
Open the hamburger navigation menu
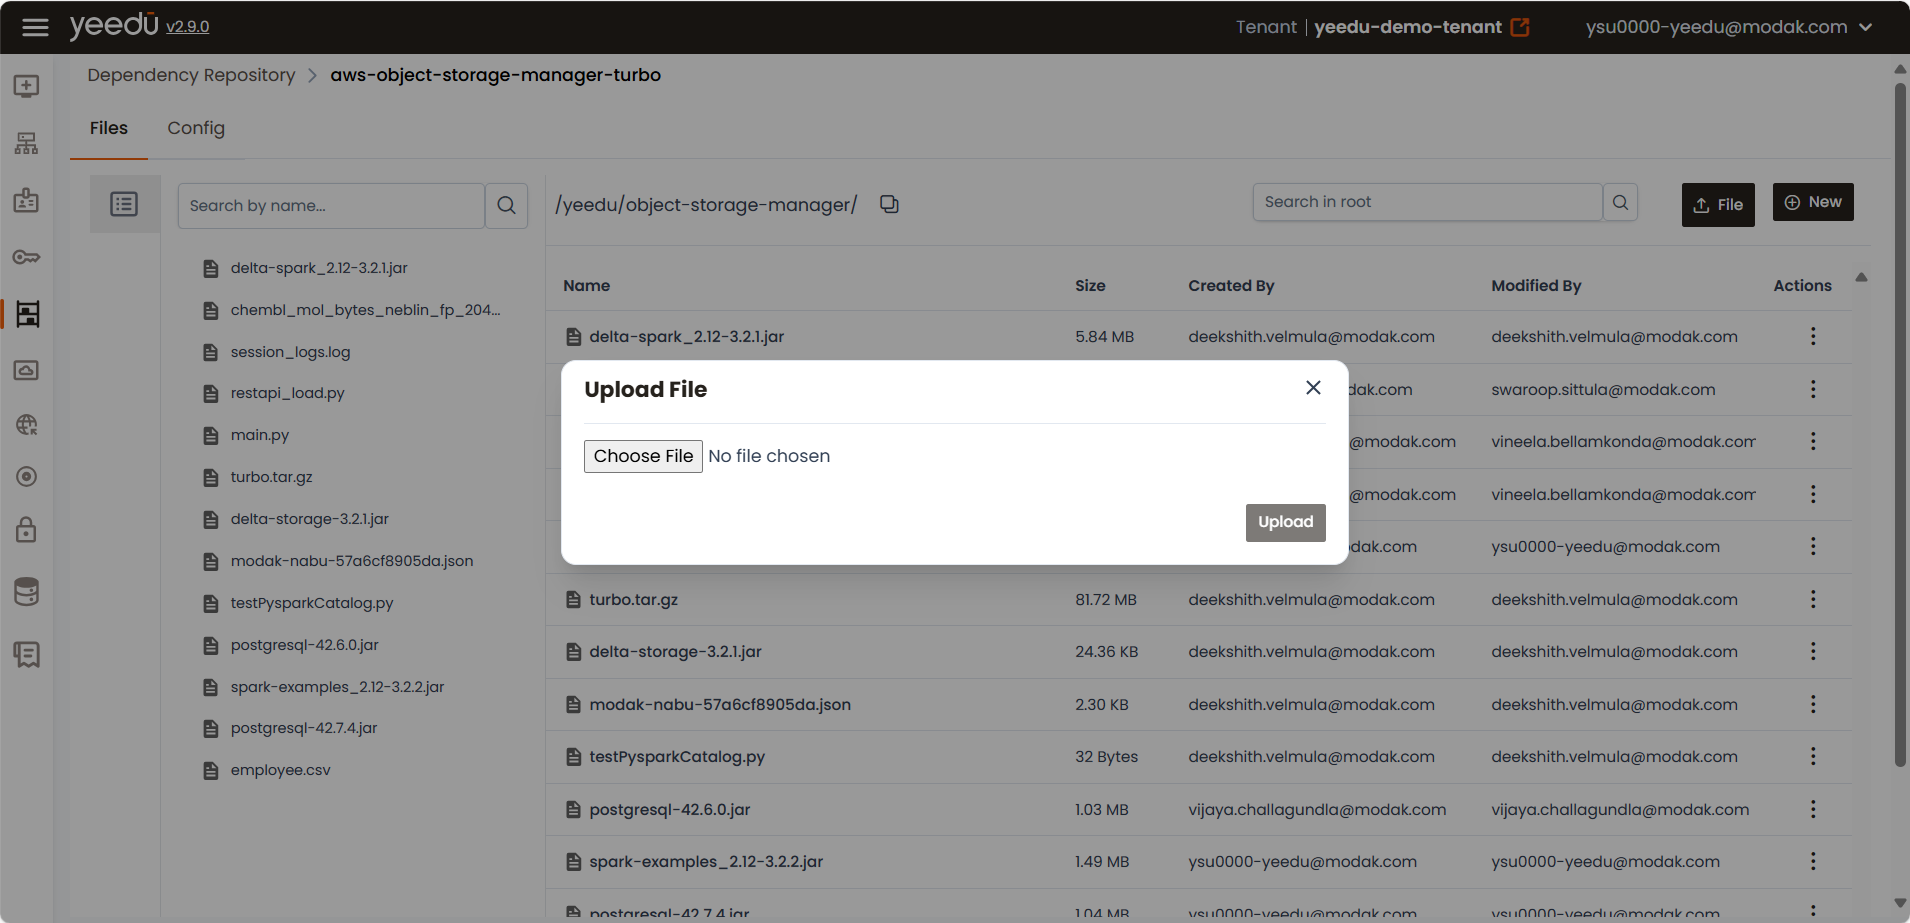coord(35,27)
